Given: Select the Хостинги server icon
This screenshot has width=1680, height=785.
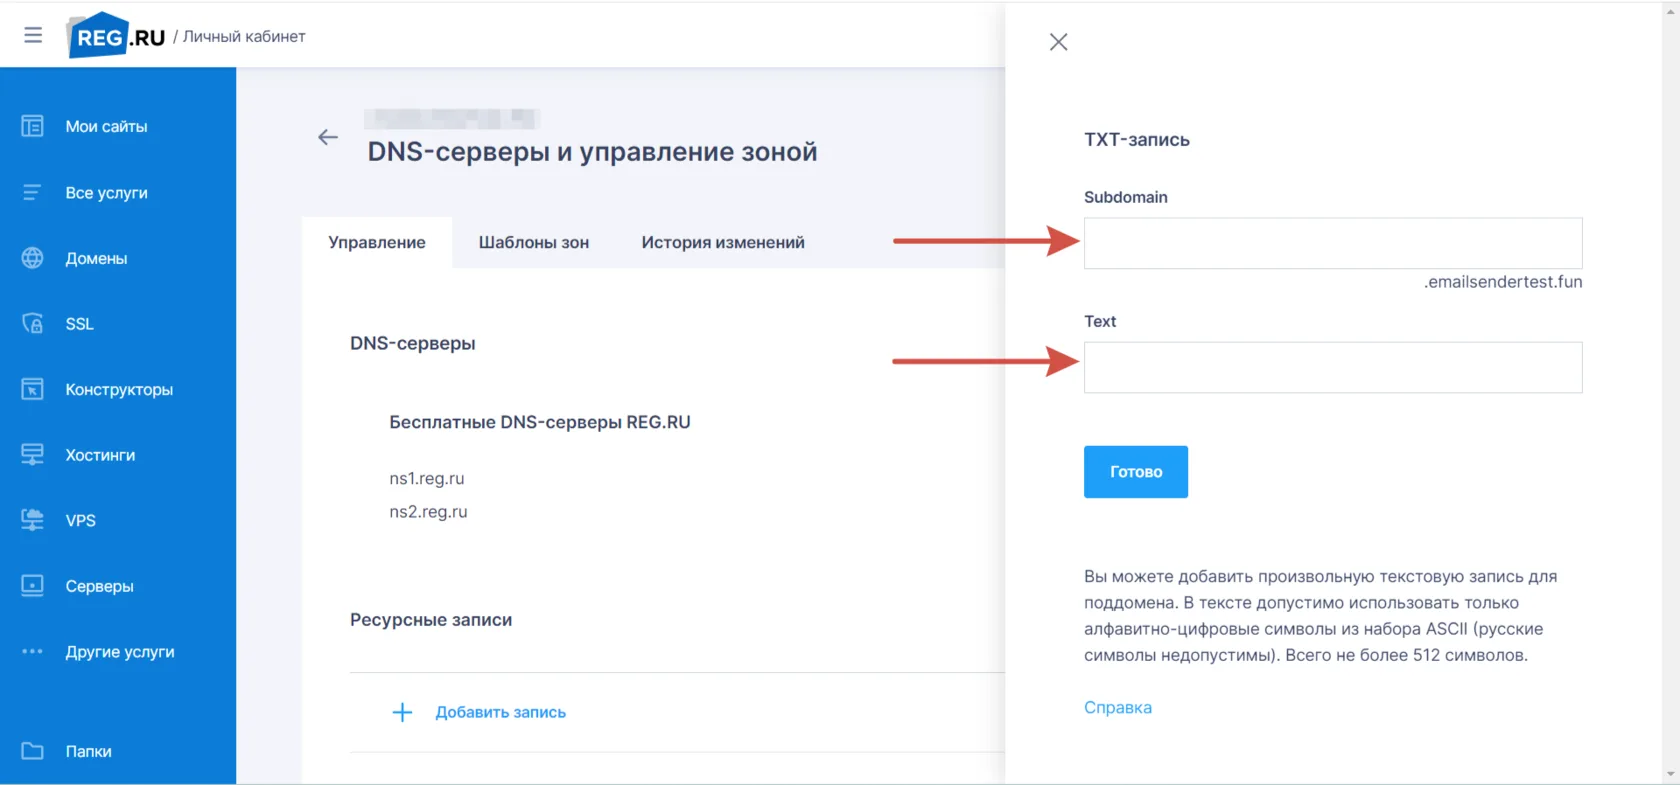Looking at the screenshot, I should coord(32,454).
